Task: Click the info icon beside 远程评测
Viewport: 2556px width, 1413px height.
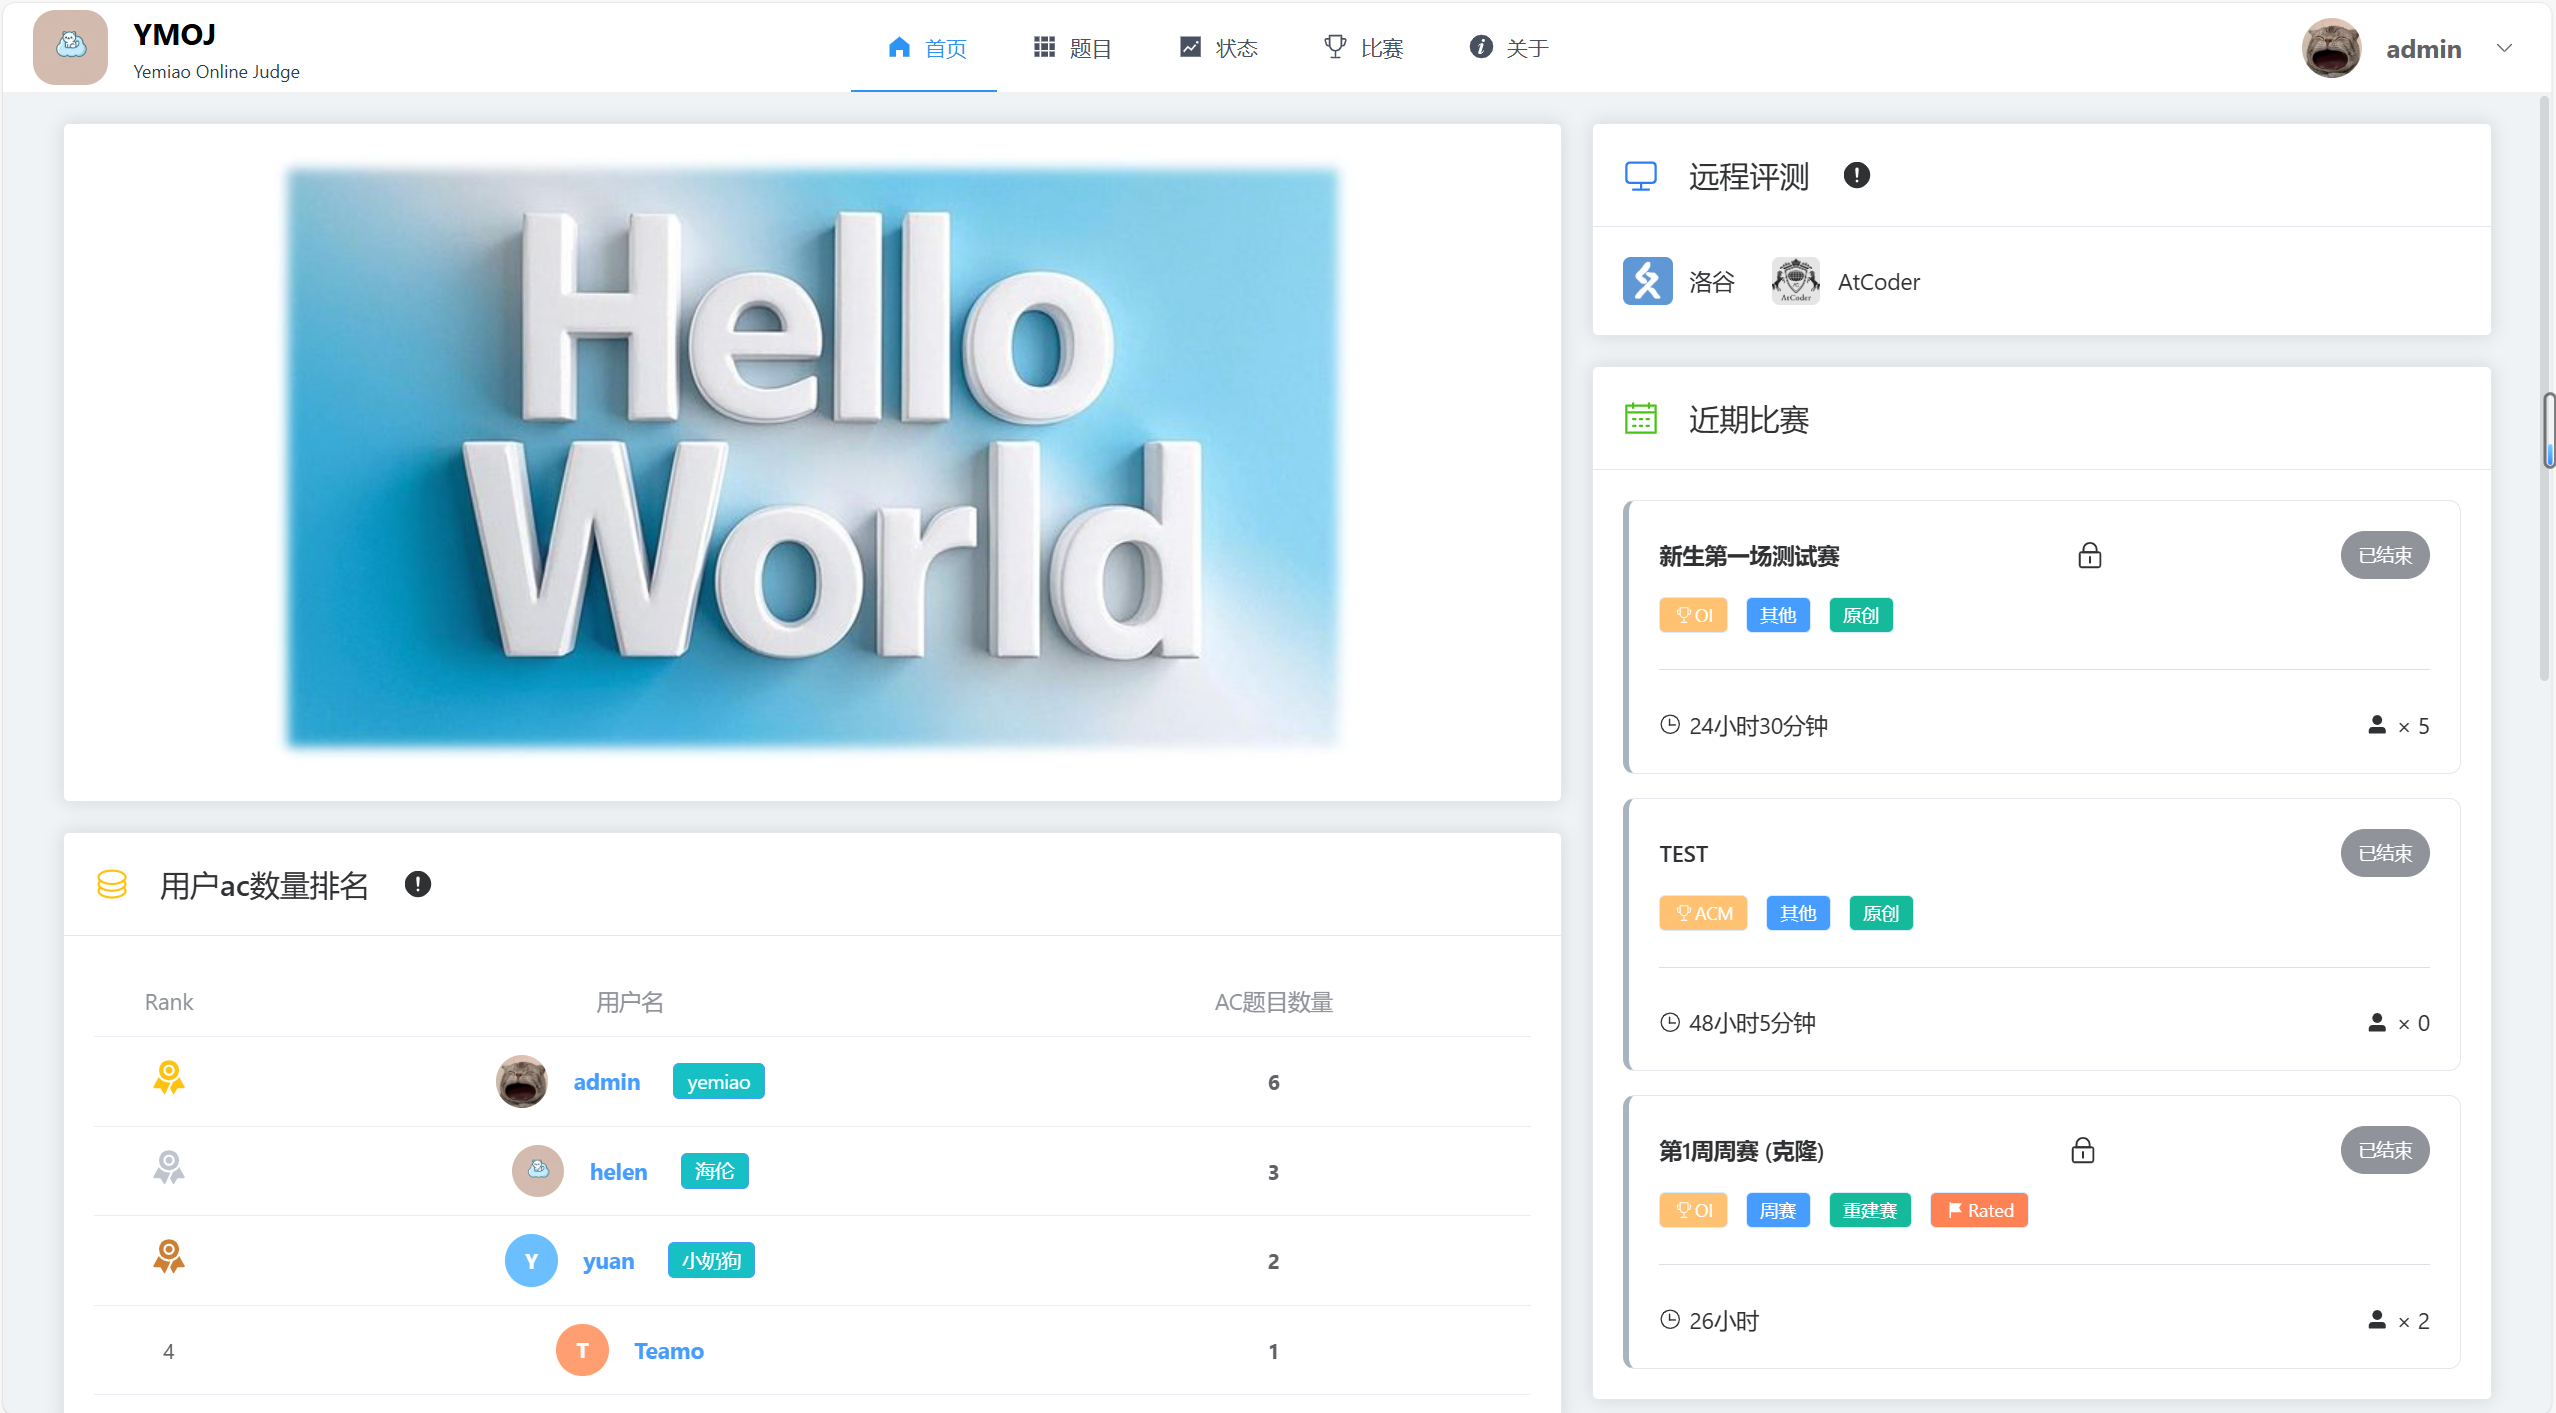Action: click(1856, 176)
